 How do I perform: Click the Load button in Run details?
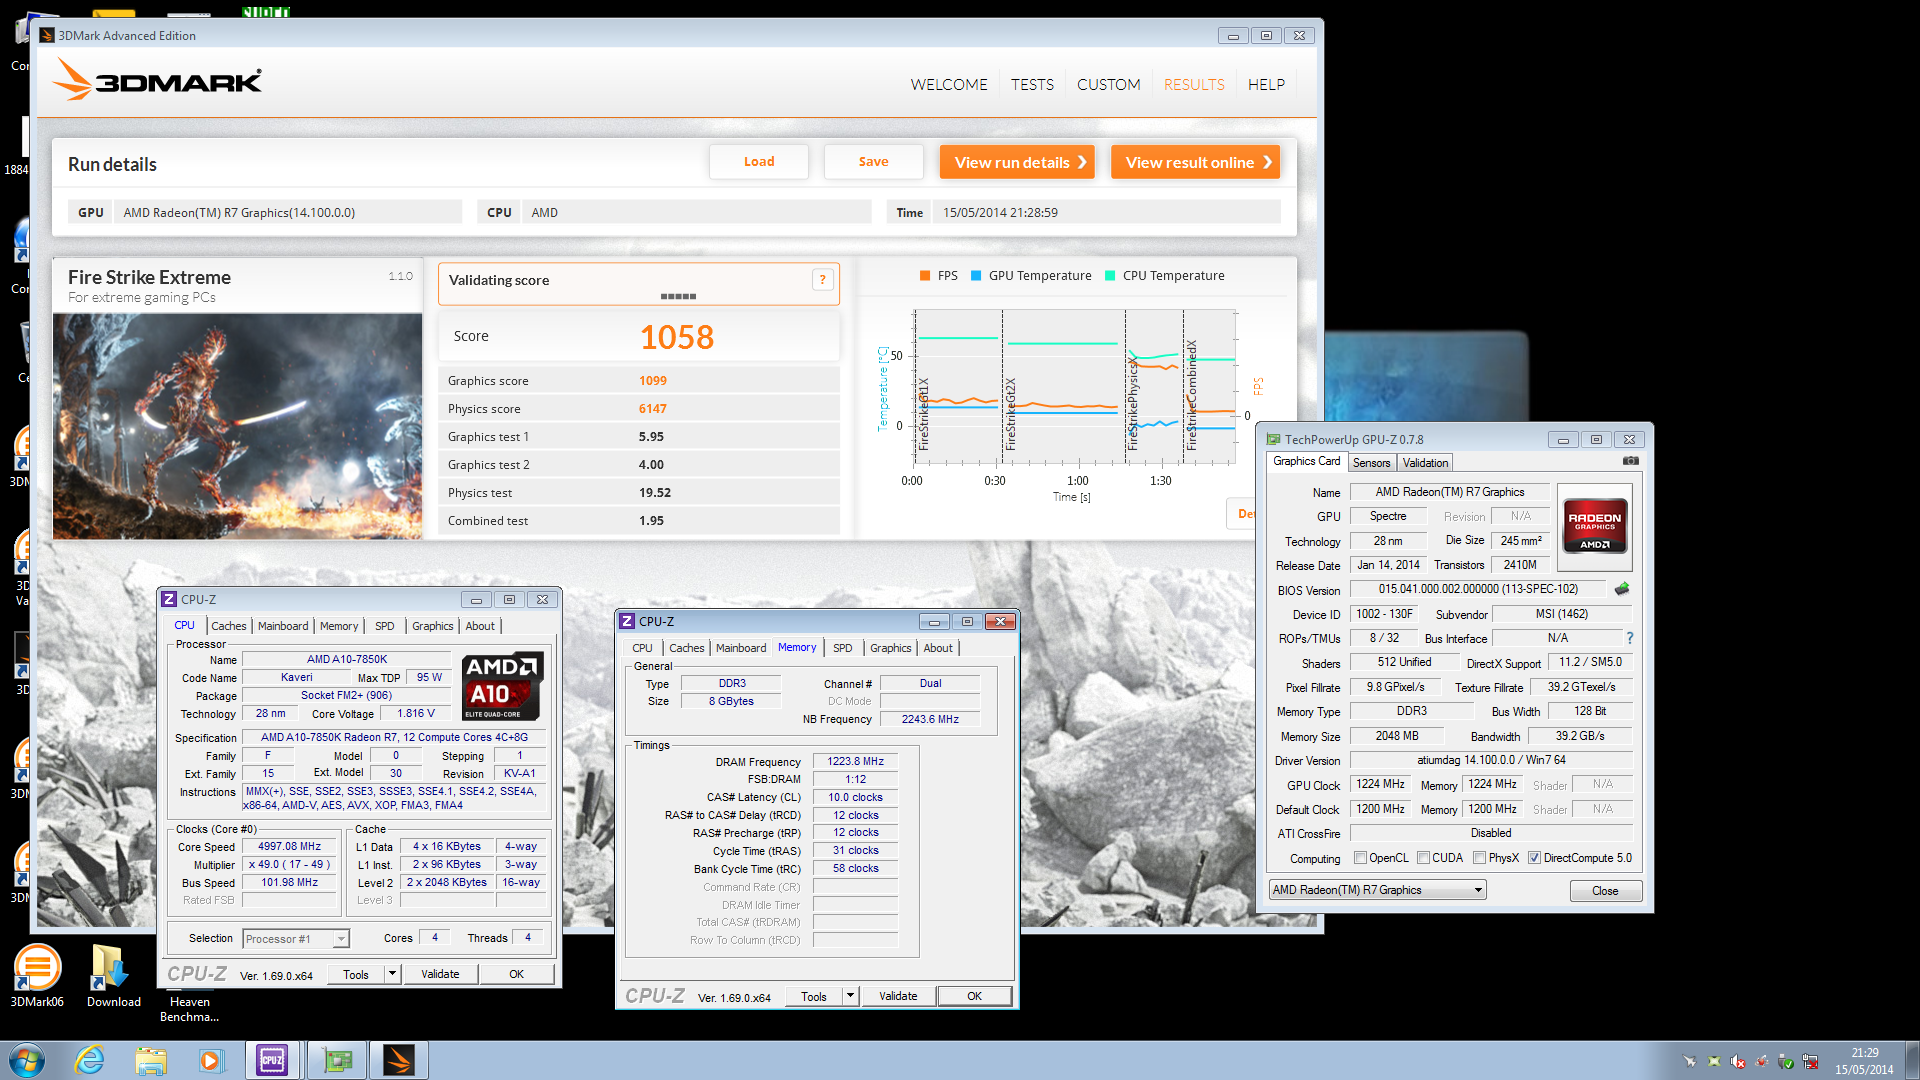click(759, 162)
